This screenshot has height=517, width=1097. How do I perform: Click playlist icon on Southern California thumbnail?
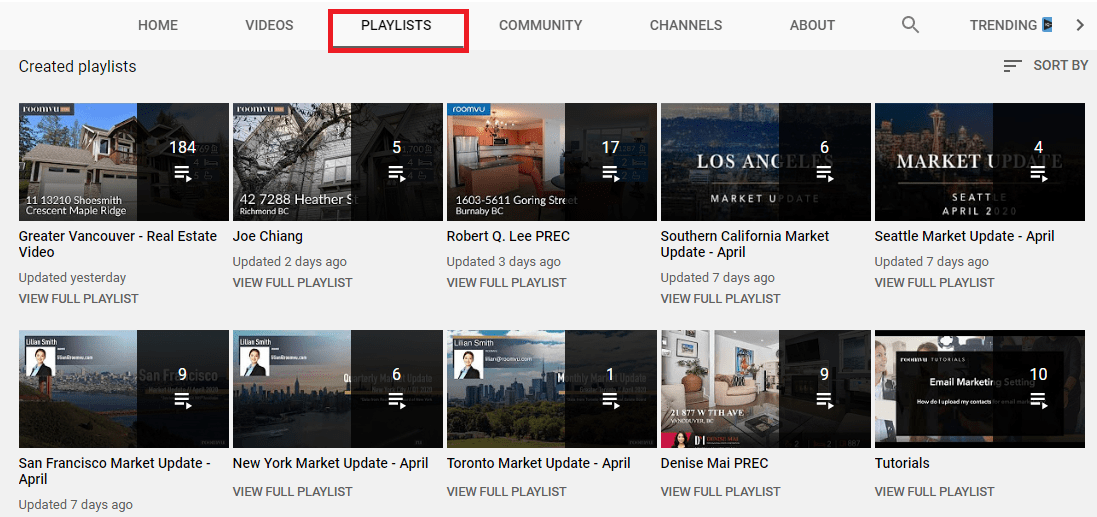point(825,174)
